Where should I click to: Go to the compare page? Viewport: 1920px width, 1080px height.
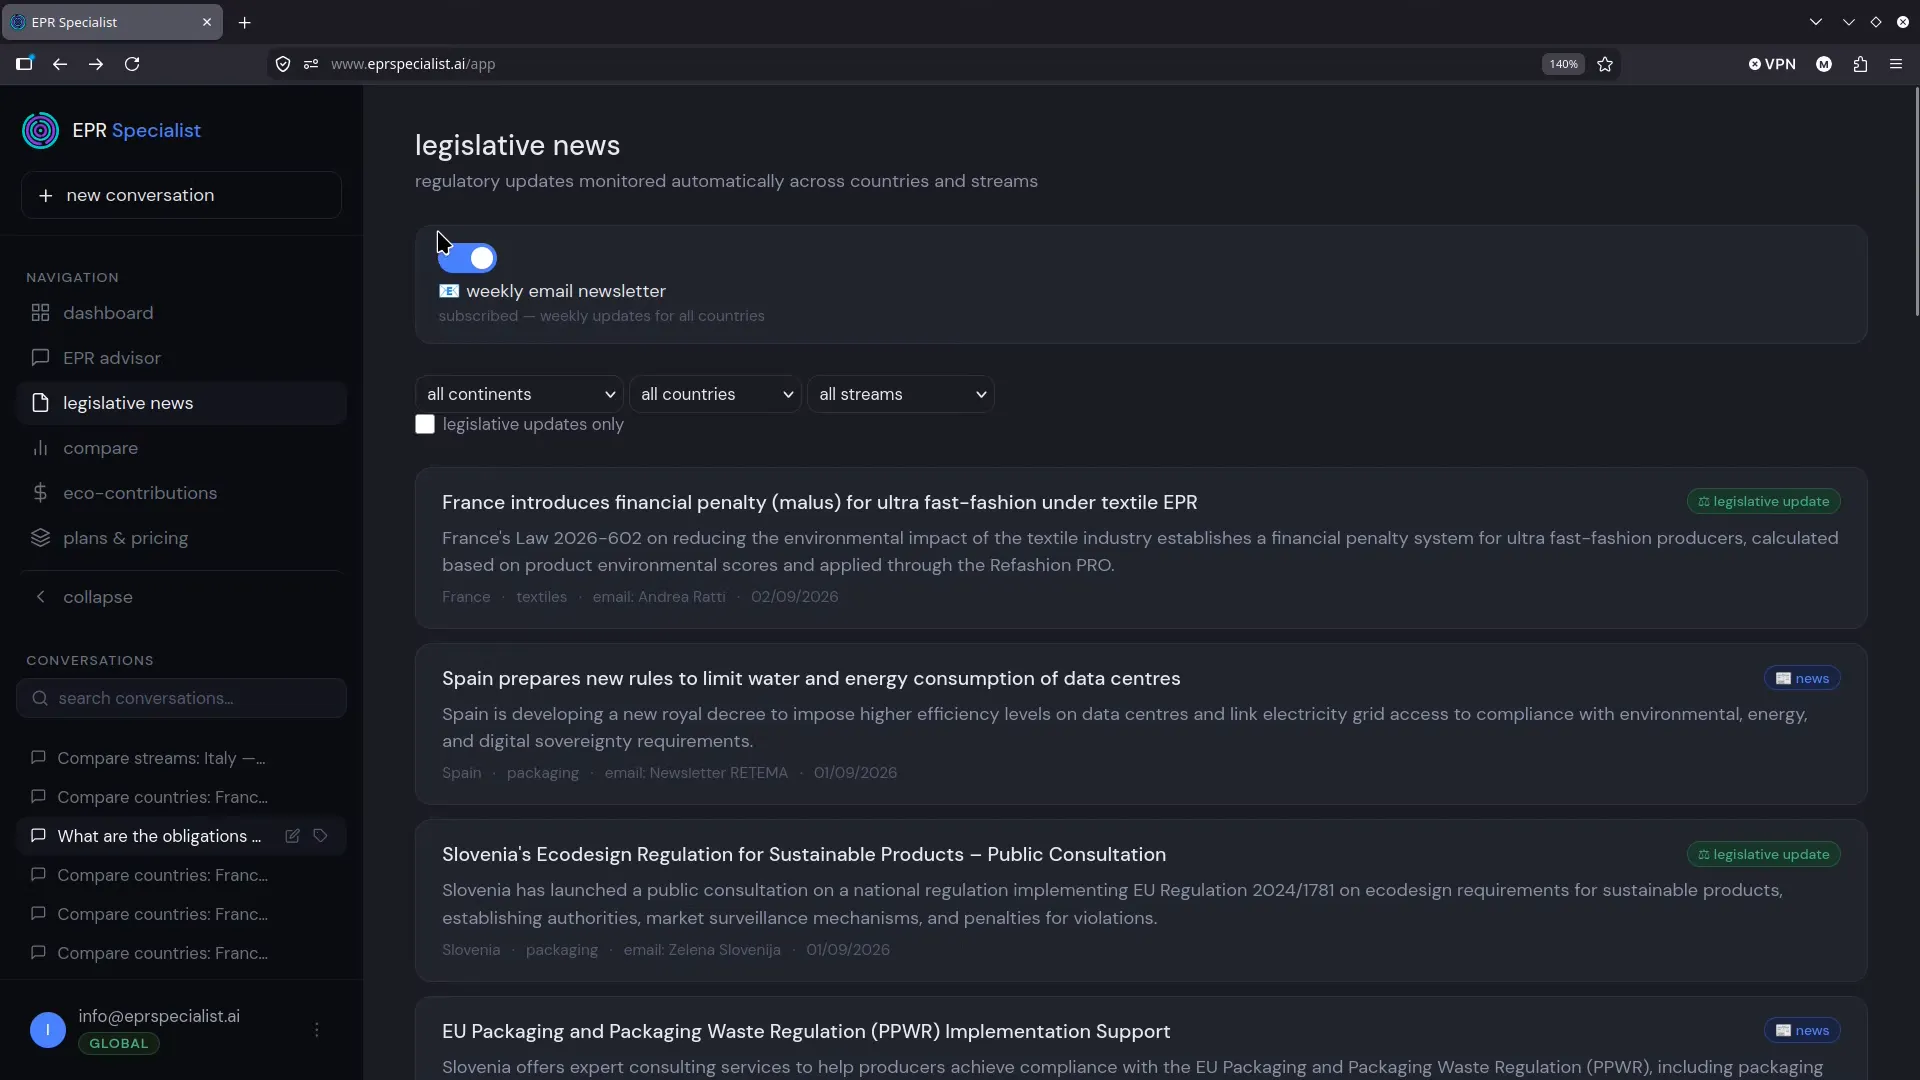coord(181,448)
